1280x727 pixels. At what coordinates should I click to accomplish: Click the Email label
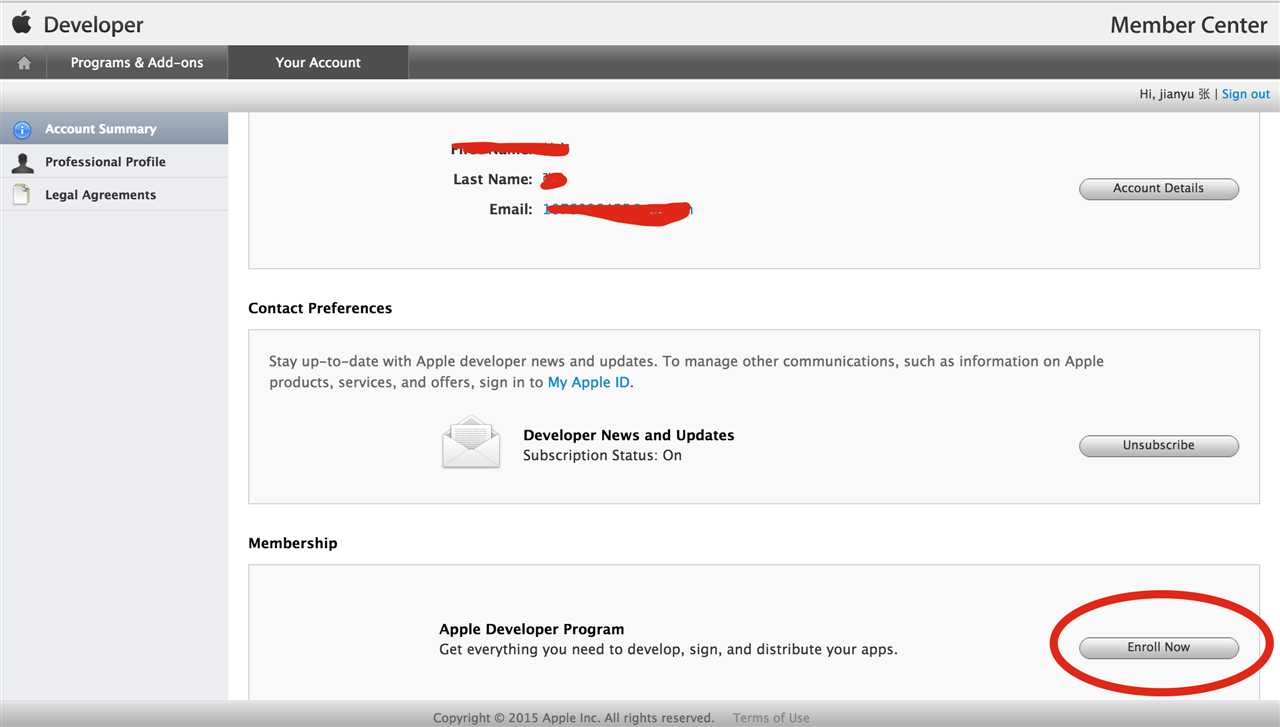click(511, 209)
